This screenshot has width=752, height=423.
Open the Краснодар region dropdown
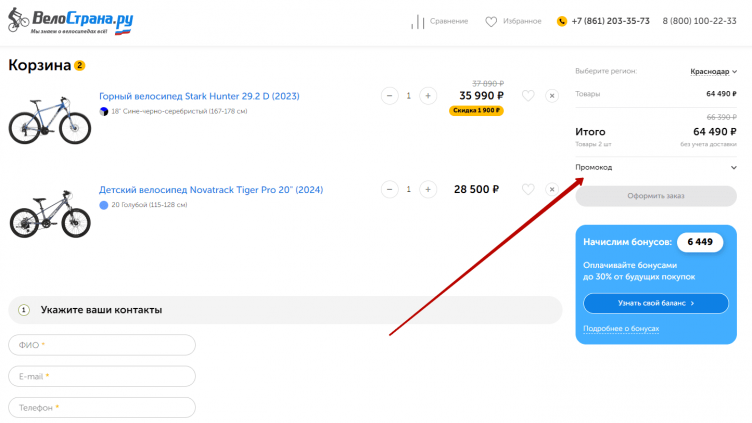tap(713, 72)
